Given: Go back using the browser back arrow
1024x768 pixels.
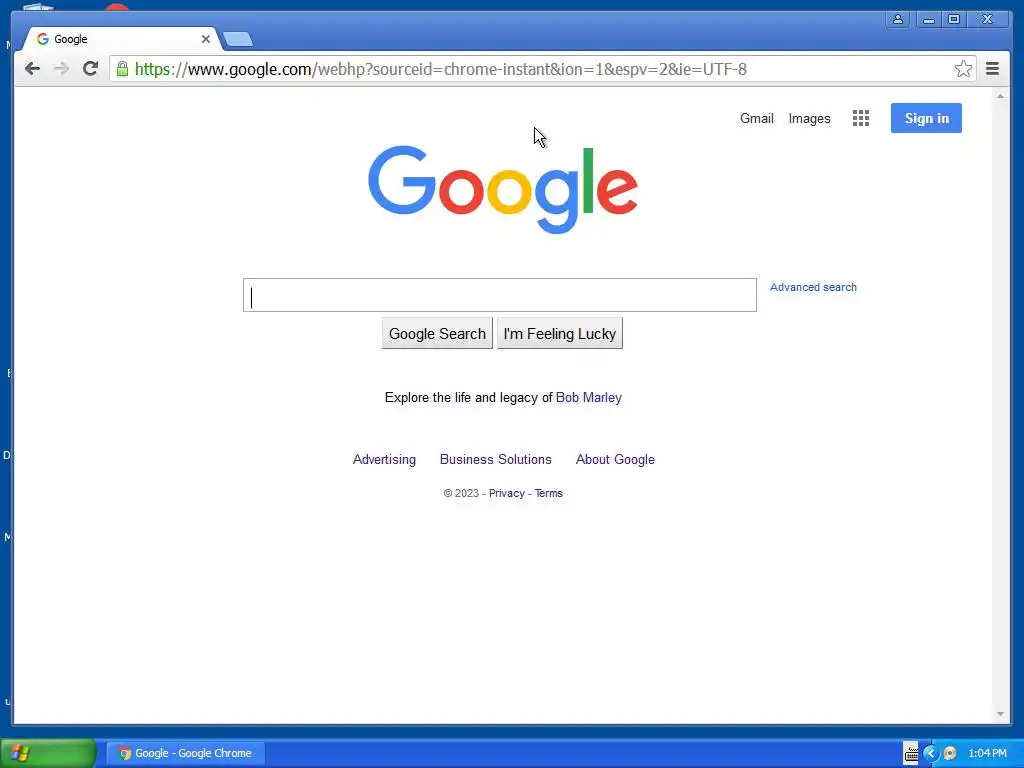Looking at the screenshot, I should tap(32, 69).
